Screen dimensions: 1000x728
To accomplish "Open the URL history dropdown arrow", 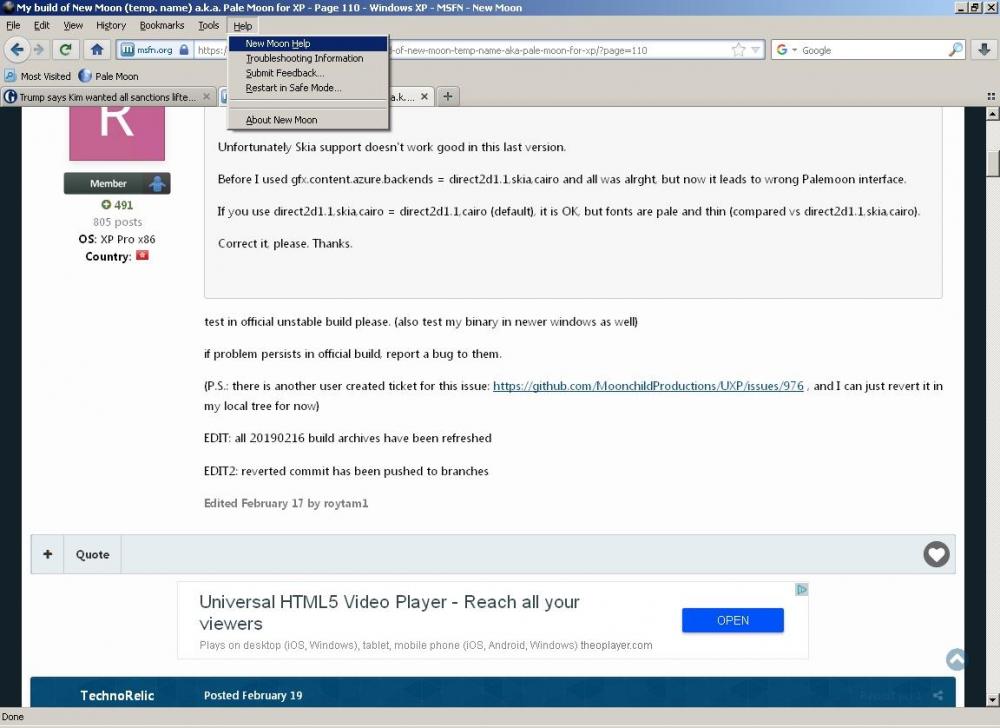I will (755, 50).
